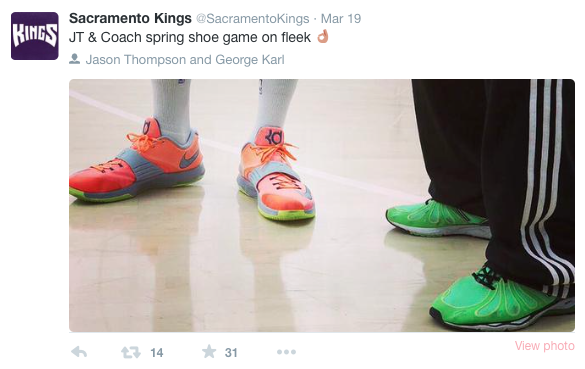Open the shoe photo thumbnail
This screenshot has height=369, width=585.
click(322, 206)
